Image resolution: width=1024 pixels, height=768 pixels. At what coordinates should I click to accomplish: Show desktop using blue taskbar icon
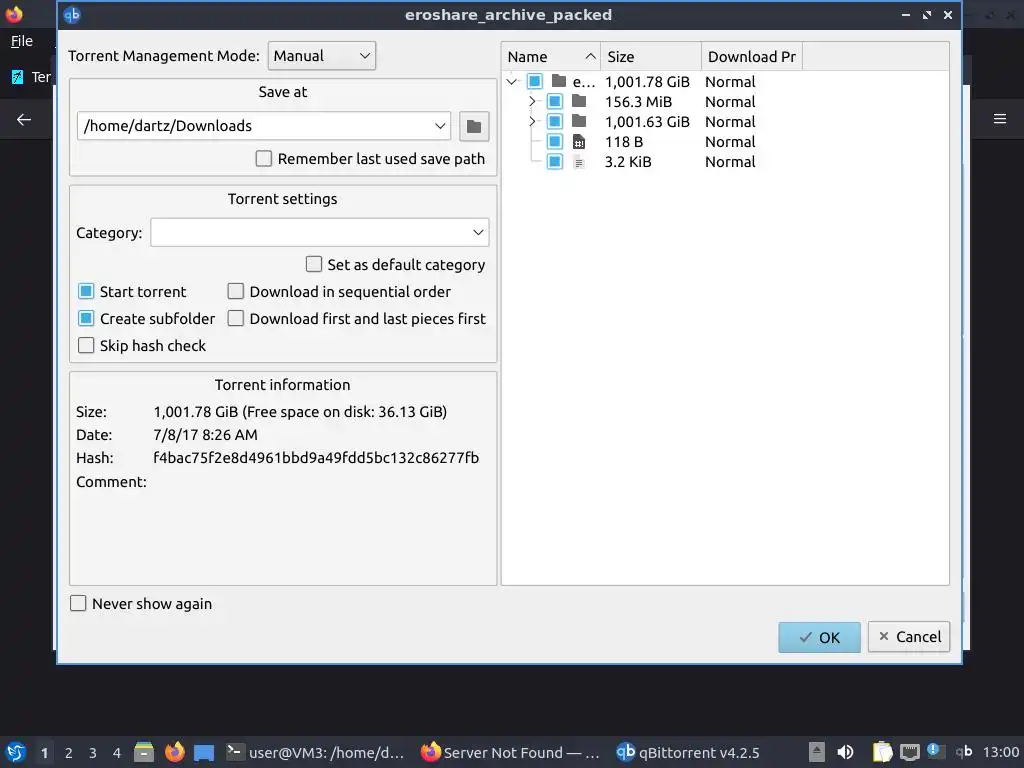click(x=204, y=753)
